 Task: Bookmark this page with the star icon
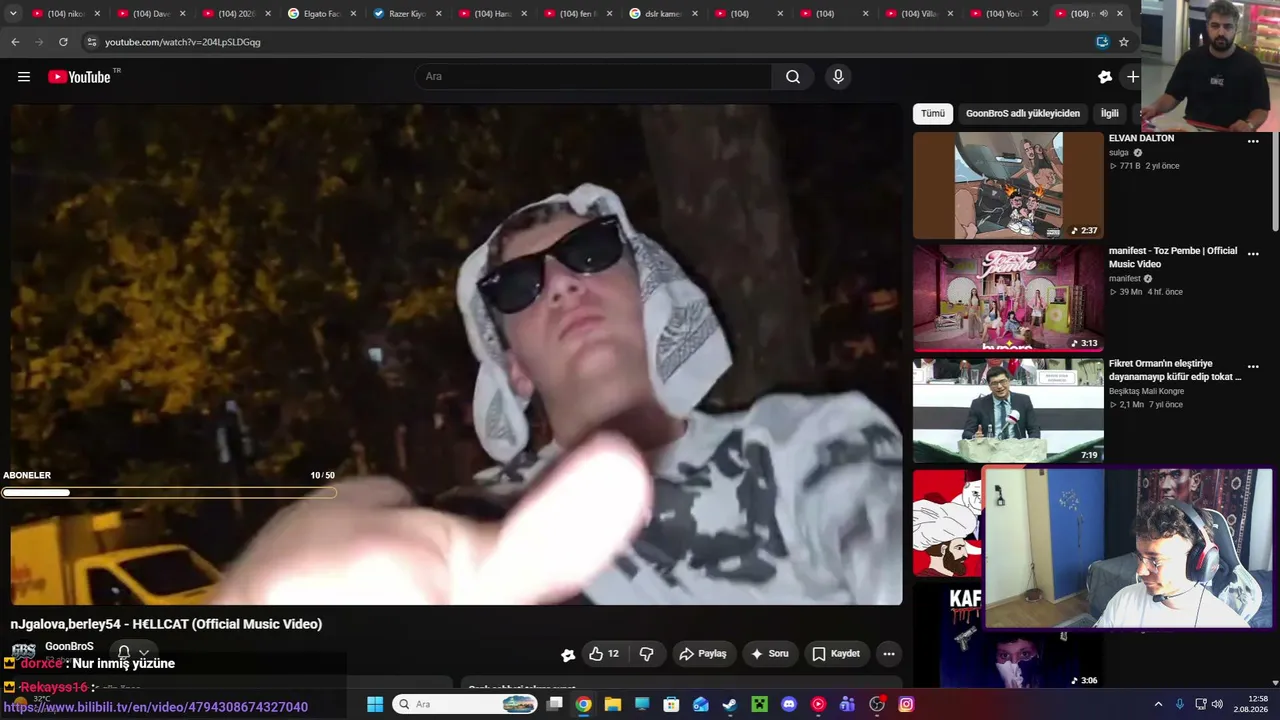click(x=1124, y=42)
